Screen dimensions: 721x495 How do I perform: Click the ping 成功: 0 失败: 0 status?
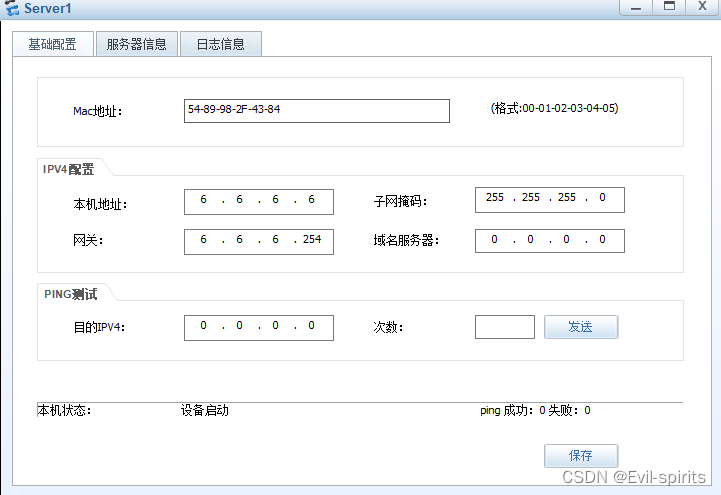click(x=535, y=410)
